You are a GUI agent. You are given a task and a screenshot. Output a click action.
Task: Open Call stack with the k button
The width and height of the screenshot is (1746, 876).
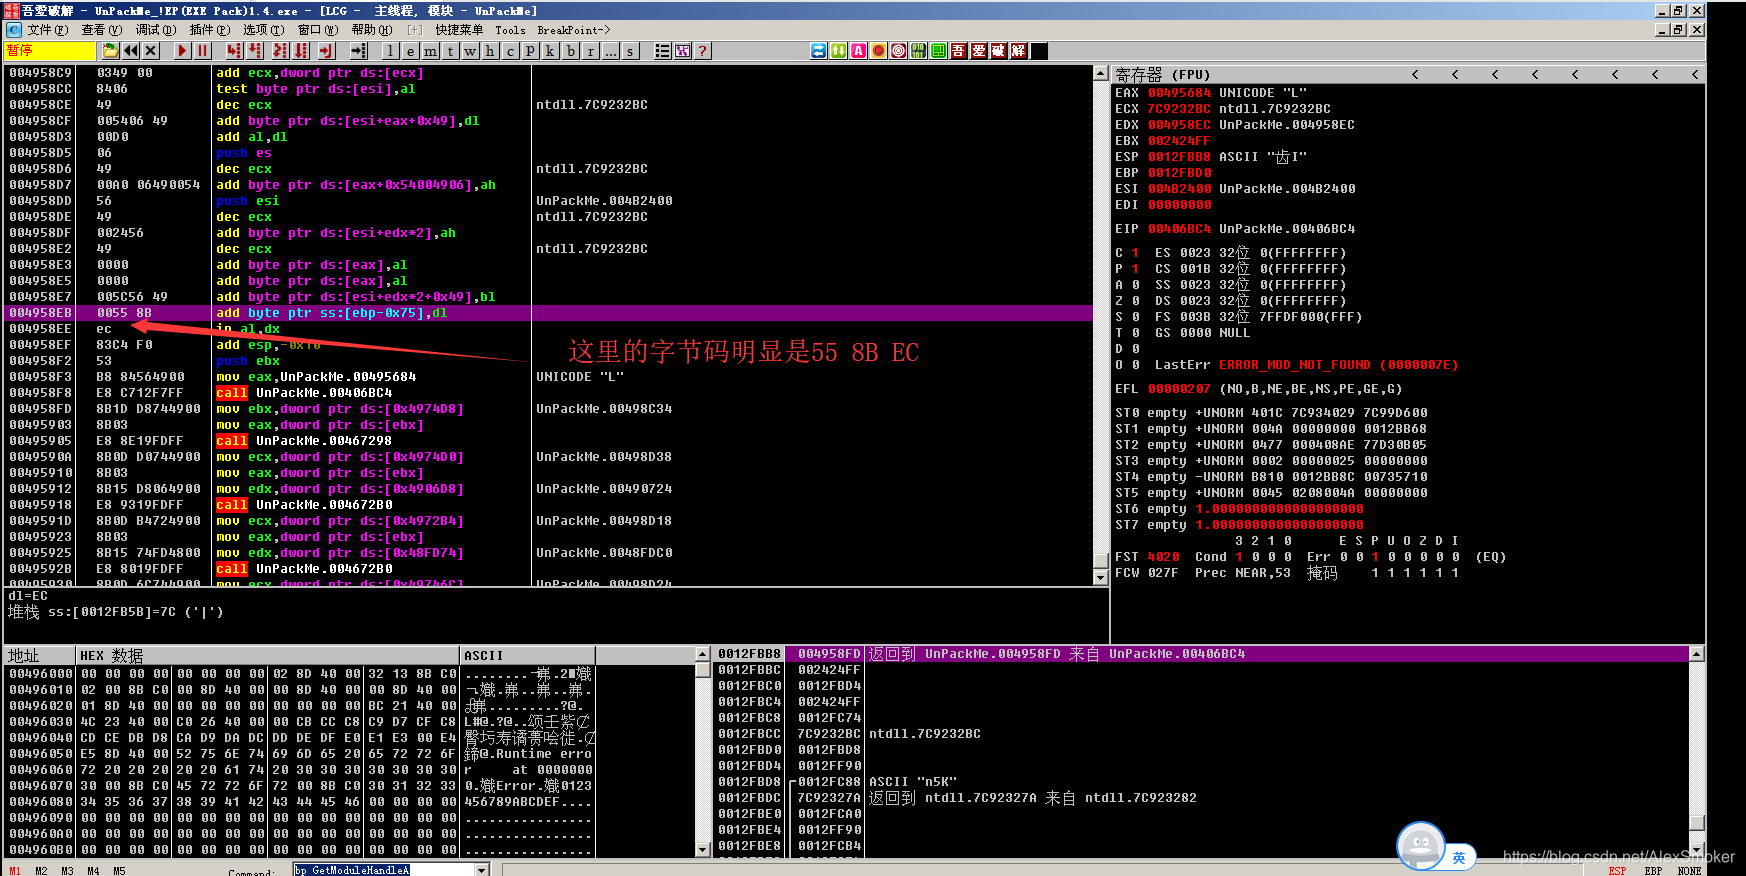click(x=550, y=51)
